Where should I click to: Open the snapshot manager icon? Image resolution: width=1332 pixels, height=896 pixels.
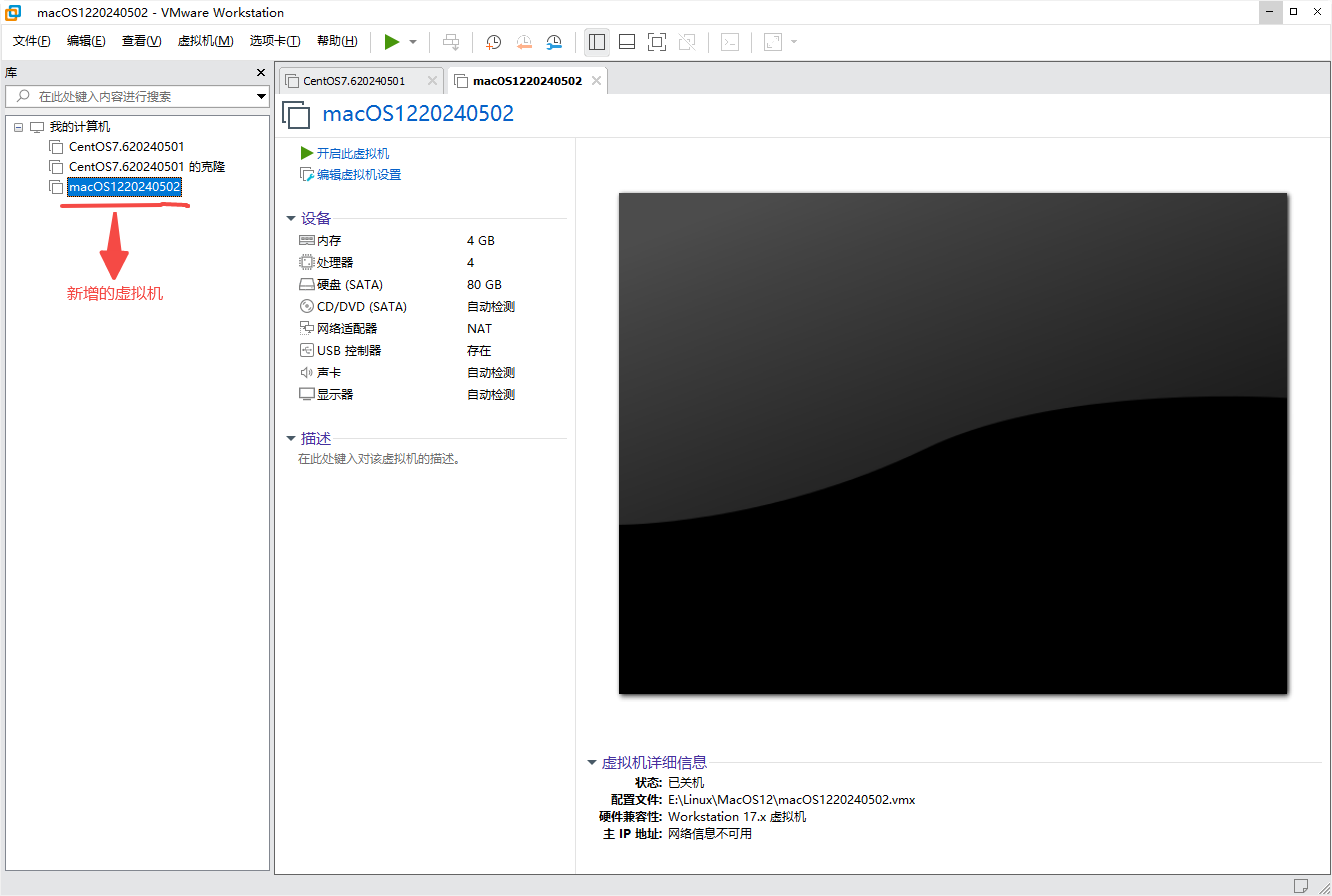click(554, 42)
